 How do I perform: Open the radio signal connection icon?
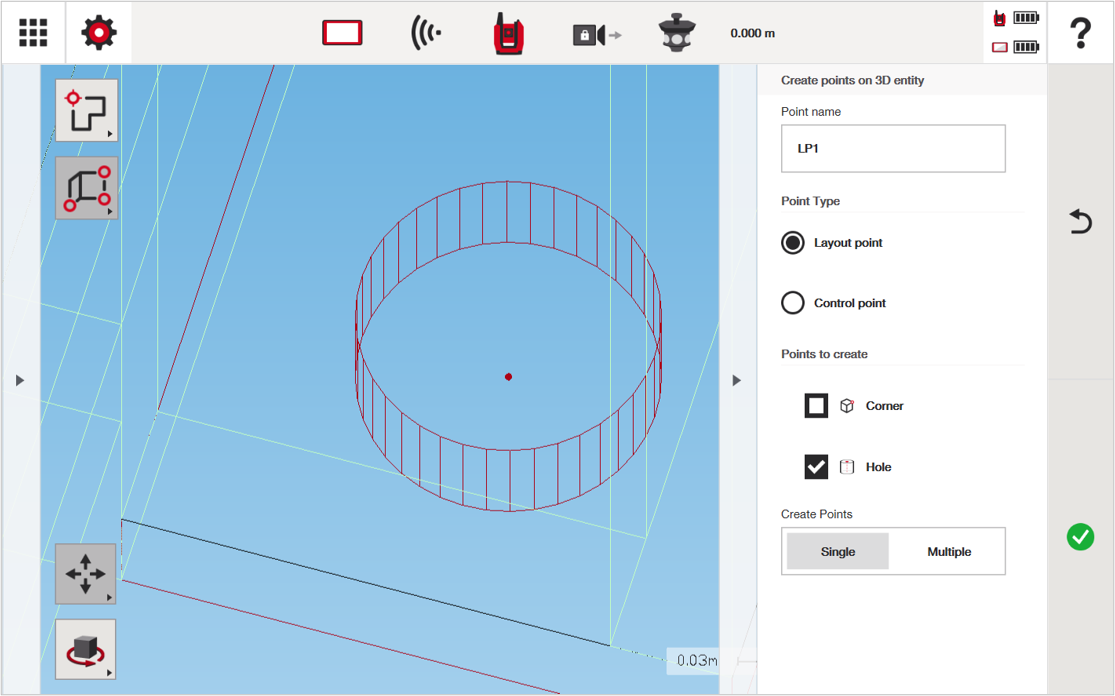point(424,31)
